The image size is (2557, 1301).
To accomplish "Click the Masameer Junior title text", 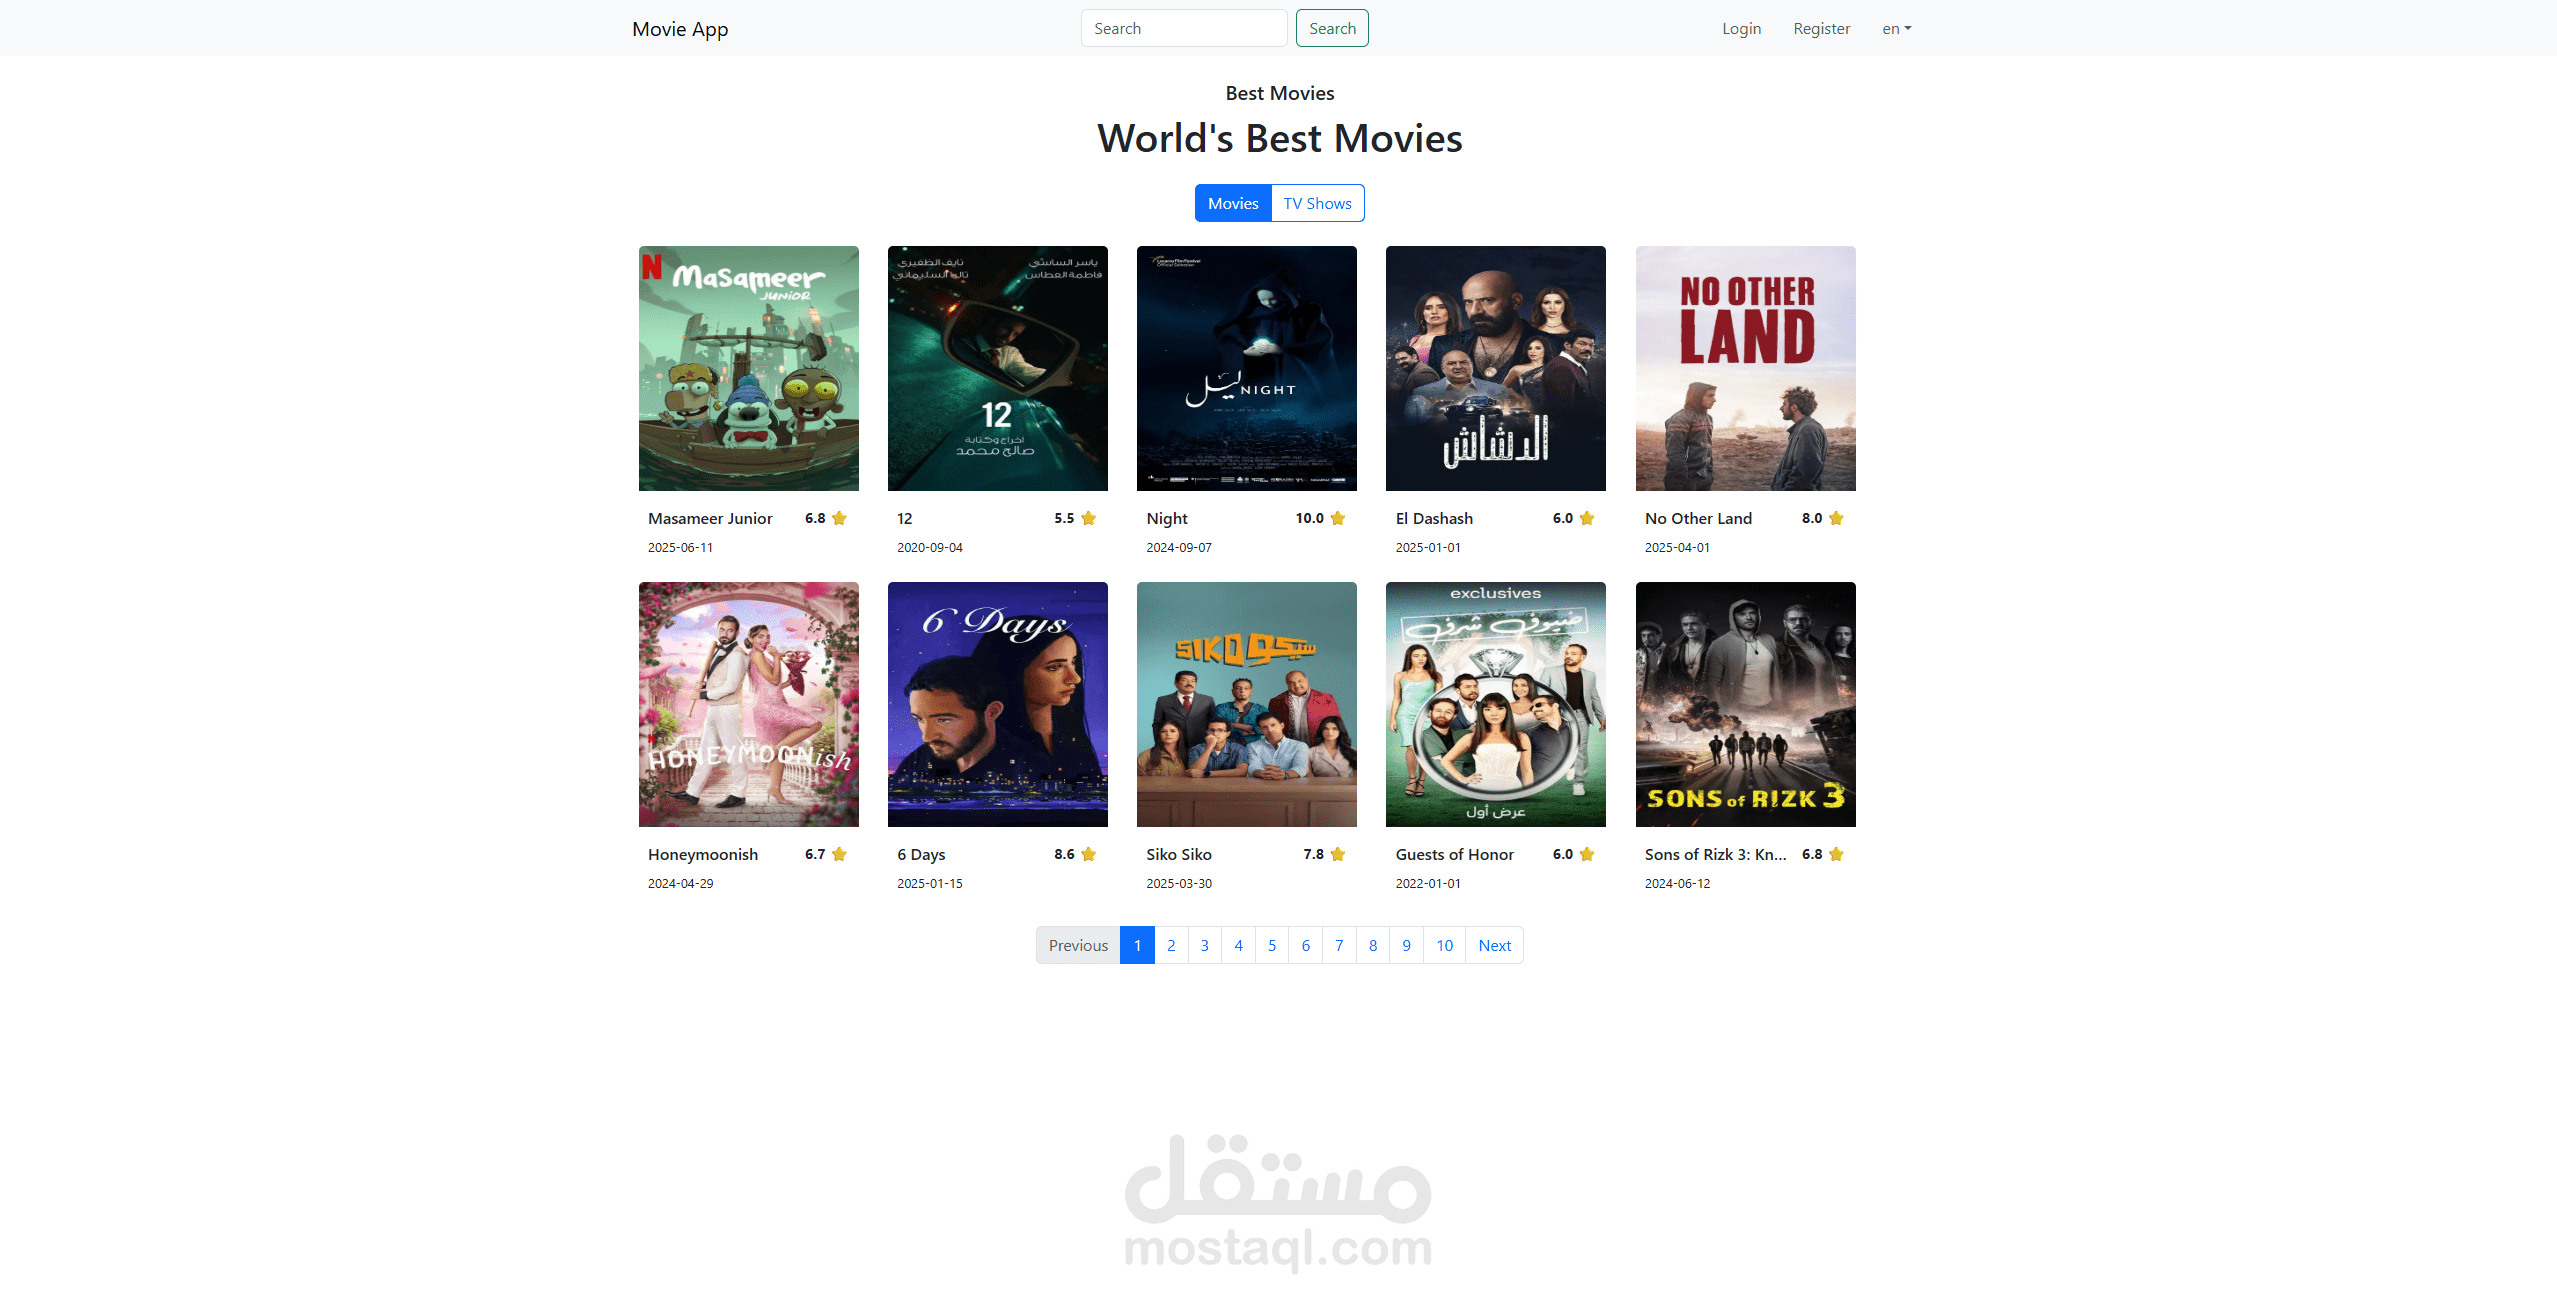I will [710, 518].
